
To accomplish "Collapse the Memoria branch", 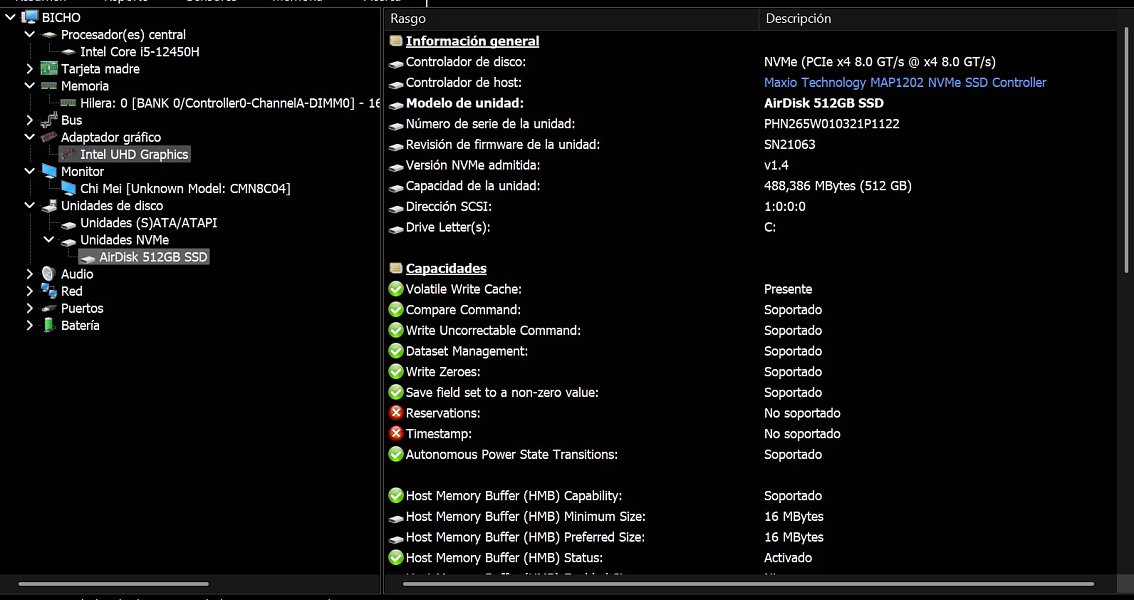I will click(x=30, y=85).
